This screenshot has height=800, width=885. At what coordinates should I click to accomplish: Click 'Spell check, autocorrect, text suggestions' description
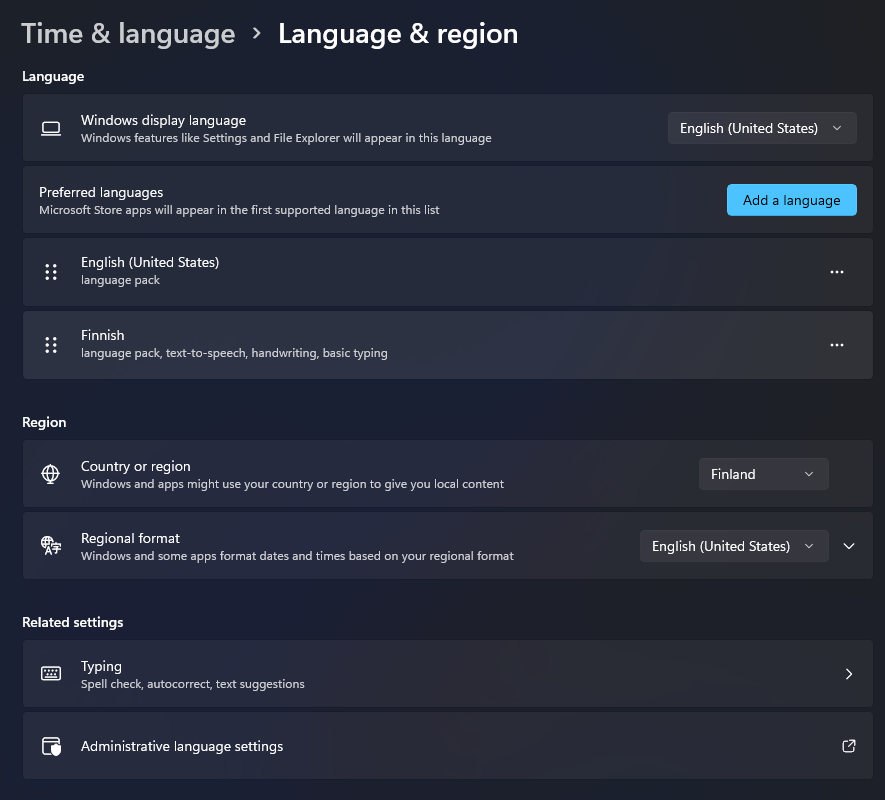192,684
